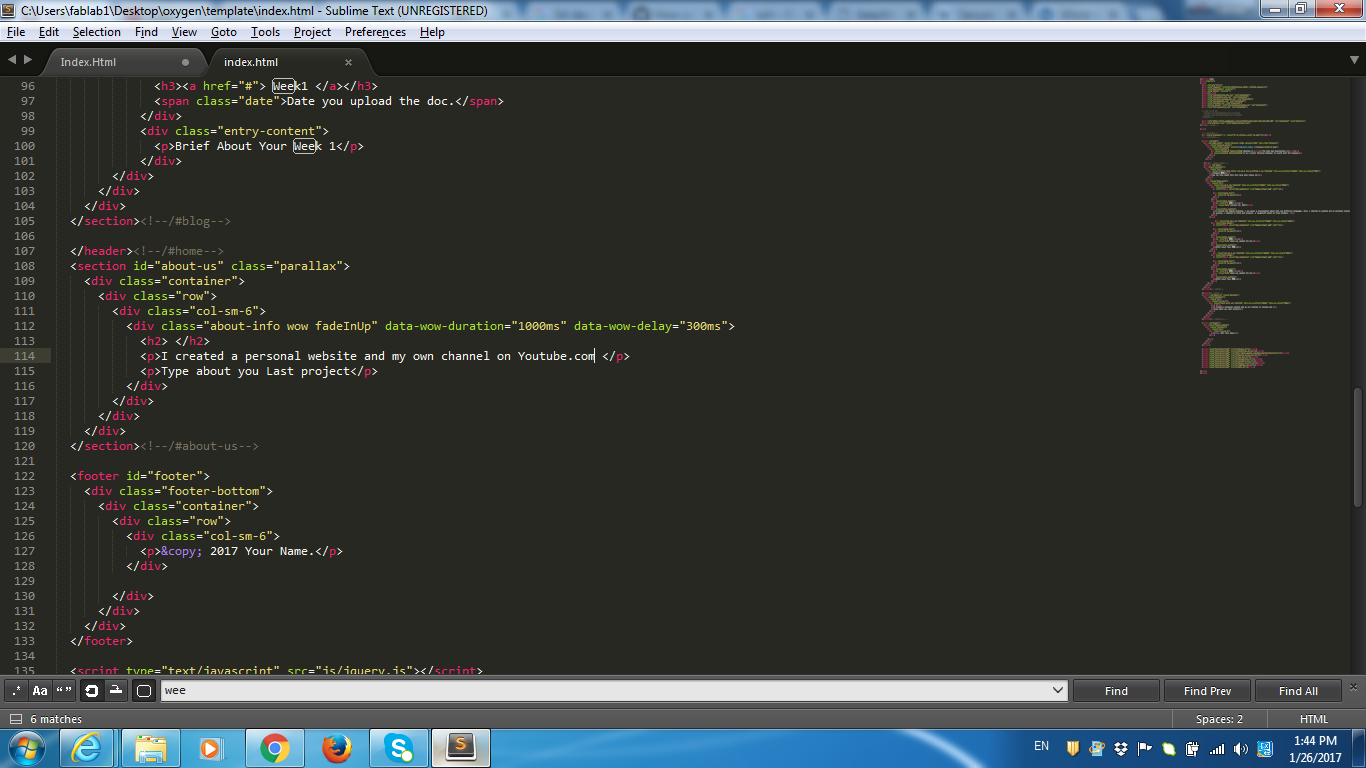1366x768 pixels.
Task: Open the Project menu
Action: (x=312, y=32)
